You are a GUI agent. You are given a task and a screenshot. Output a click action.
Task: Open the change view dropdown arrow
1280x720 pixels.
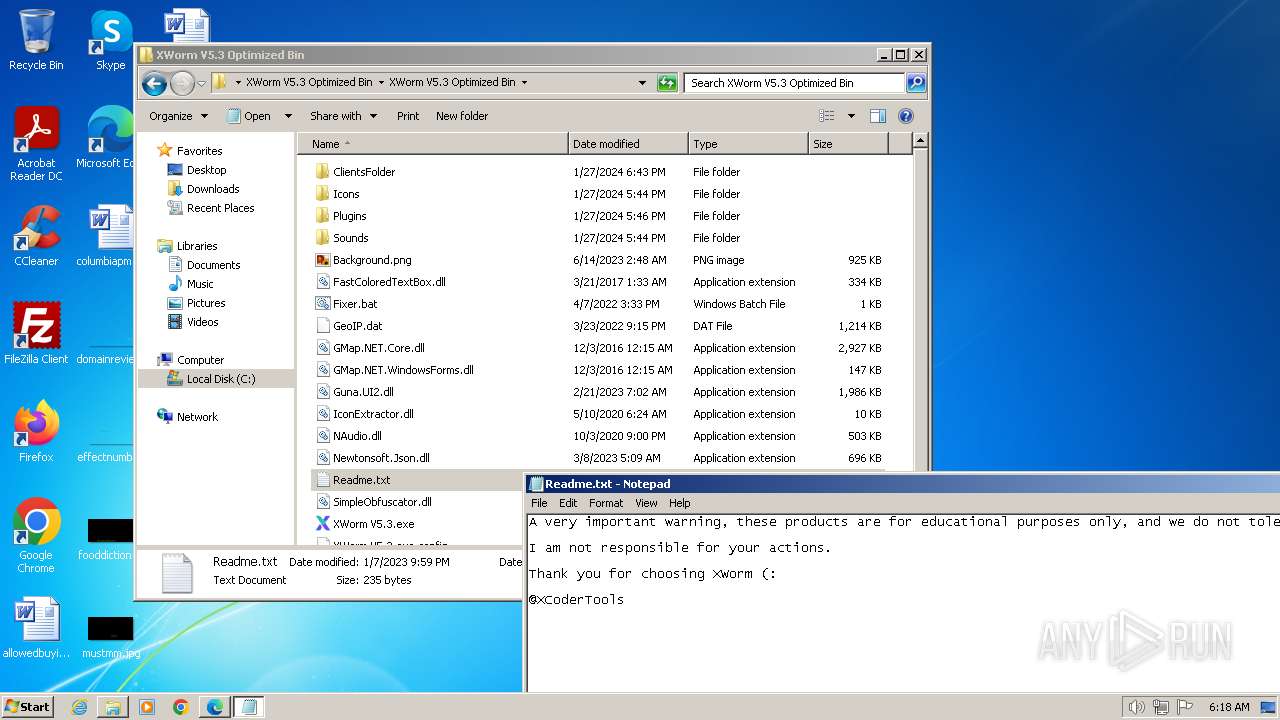pyautogui.click(x=851, y=116)
